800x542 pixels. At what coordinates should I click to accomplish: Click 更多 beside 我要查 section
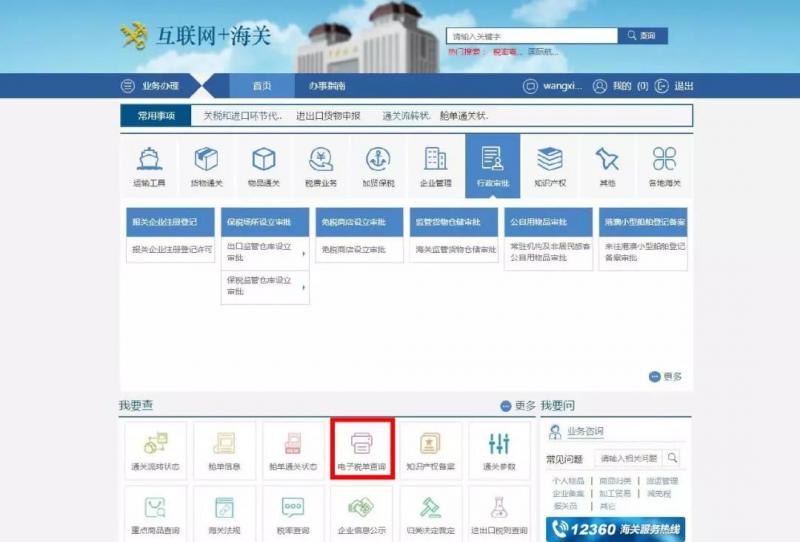[x=519, y=406]
